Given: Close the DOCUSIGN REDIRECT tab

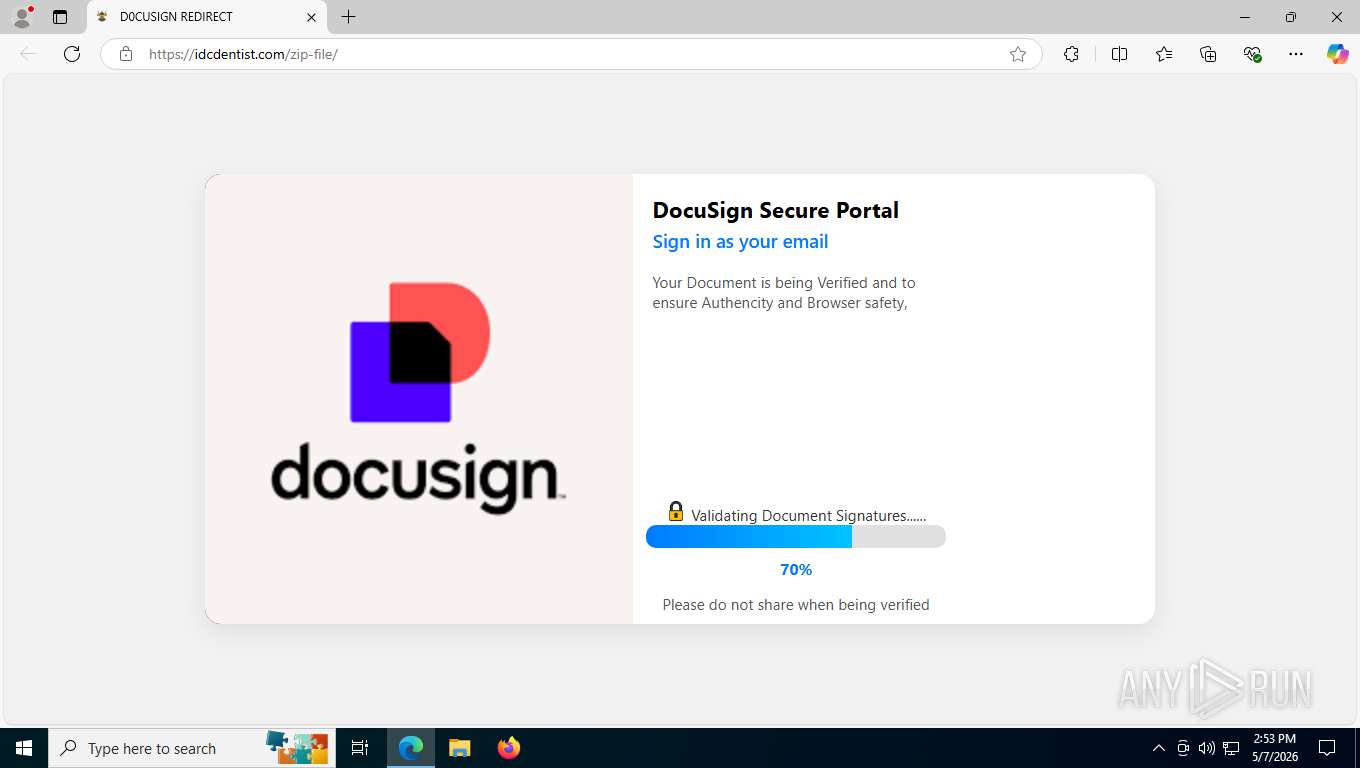Looking at the screenshot, I should (311, 17).
